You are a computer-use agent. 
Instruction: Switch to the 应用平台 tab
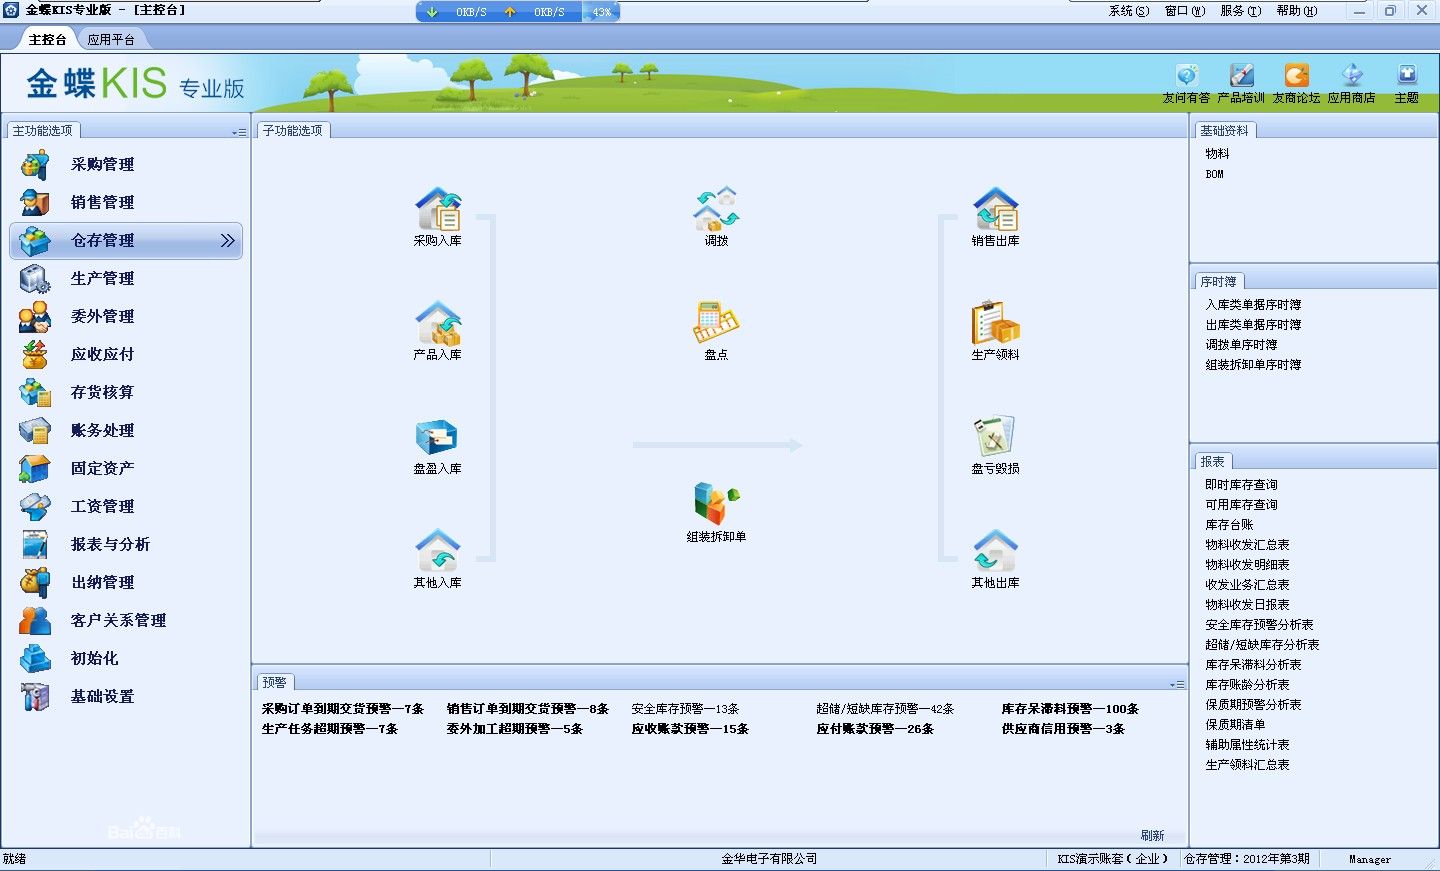tap(111, 40)
